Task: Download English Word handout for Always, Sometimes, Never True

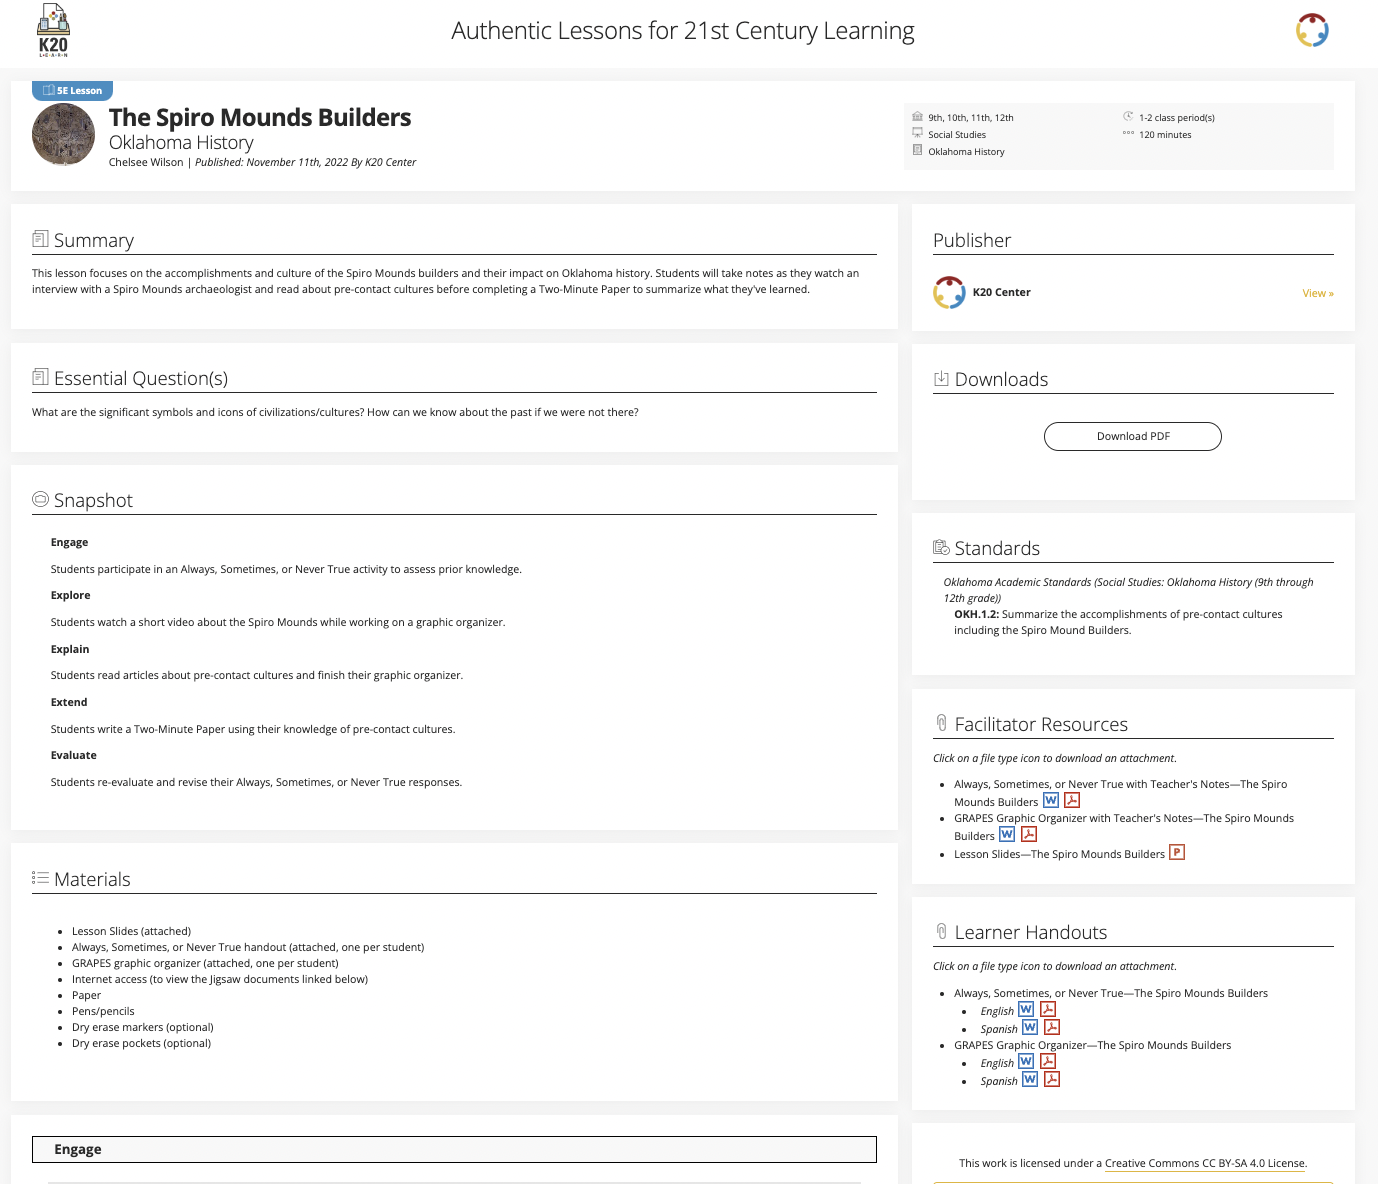Action: (1026, 1010)
